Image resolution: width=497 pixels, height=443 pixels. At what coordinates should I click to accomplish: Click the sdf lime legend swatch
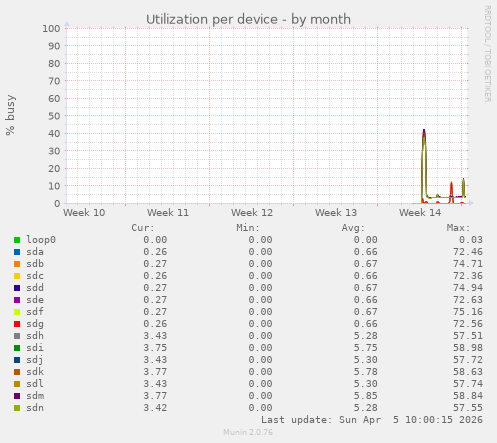pos(17,312)
